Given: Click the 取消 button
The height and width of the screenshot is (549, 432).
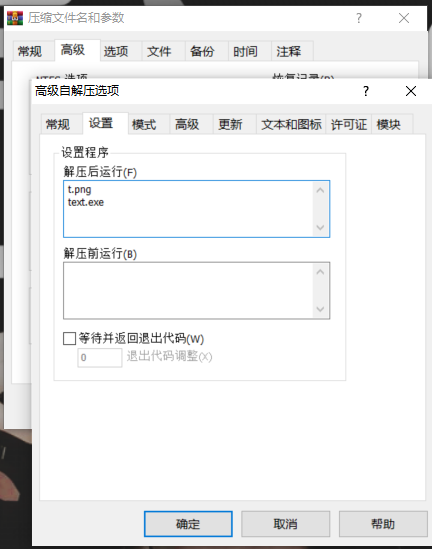Looking at the screenshot, I should 285,524.
